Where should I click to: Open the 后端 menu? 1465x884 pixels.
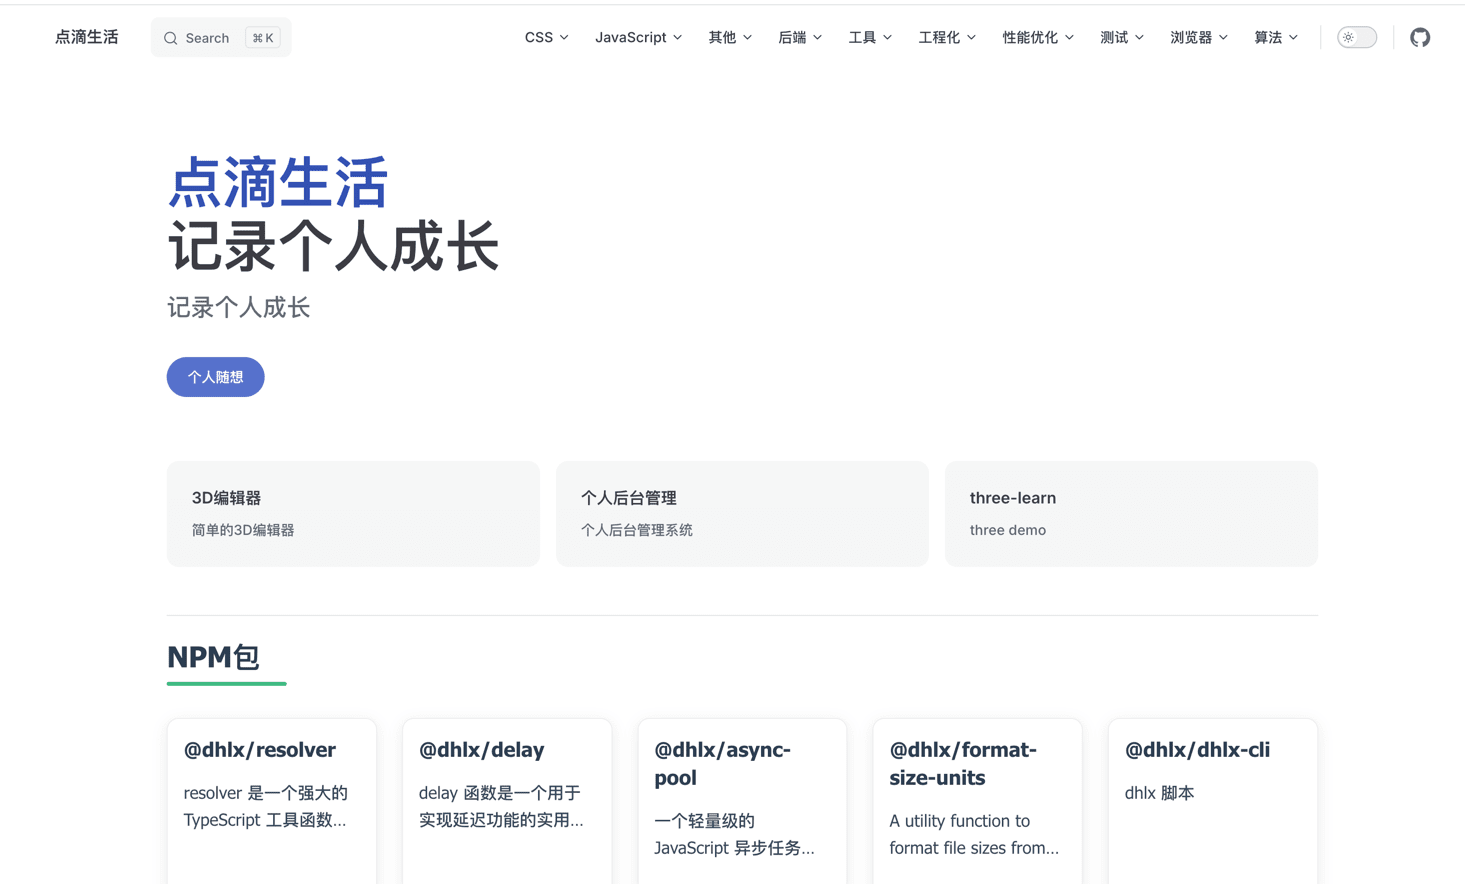tap(799, 38)
